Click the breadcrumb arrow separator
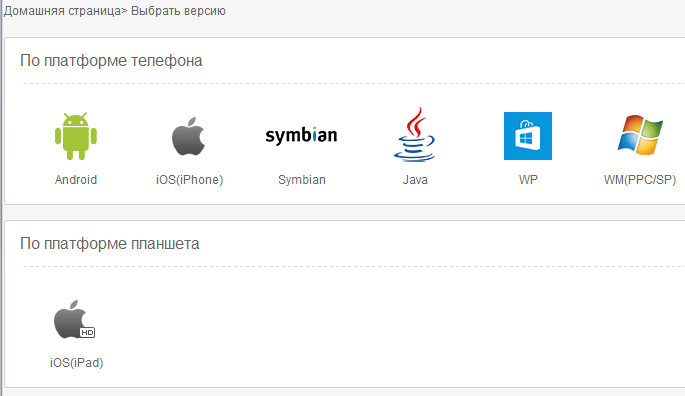The height and width of the screenshot is (396, 685). pyautogui.click(x=125, y=11)
